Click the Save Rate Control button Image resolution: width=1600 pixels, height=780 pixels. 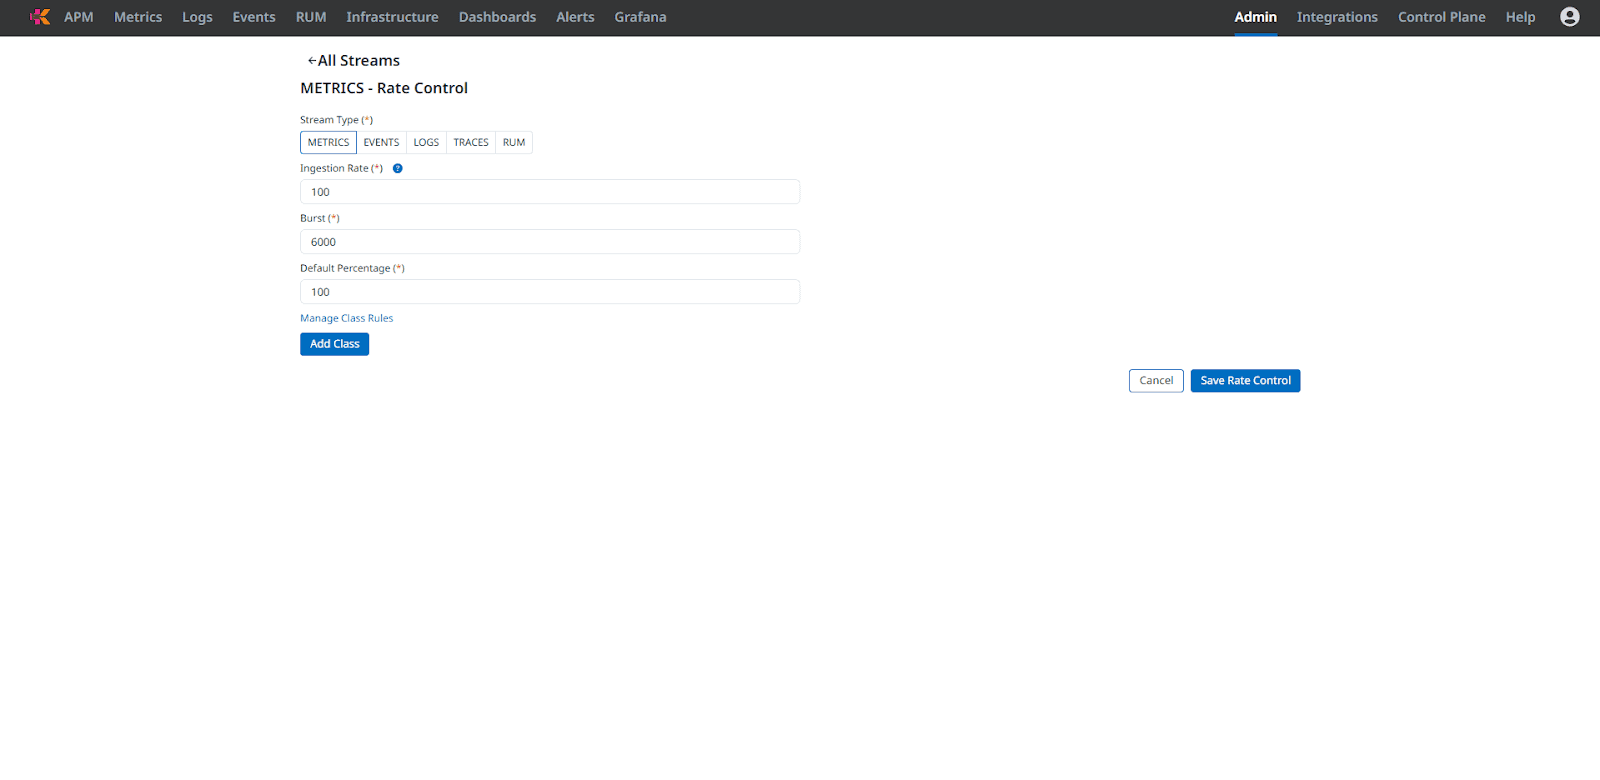click(x=1245, y=381)
